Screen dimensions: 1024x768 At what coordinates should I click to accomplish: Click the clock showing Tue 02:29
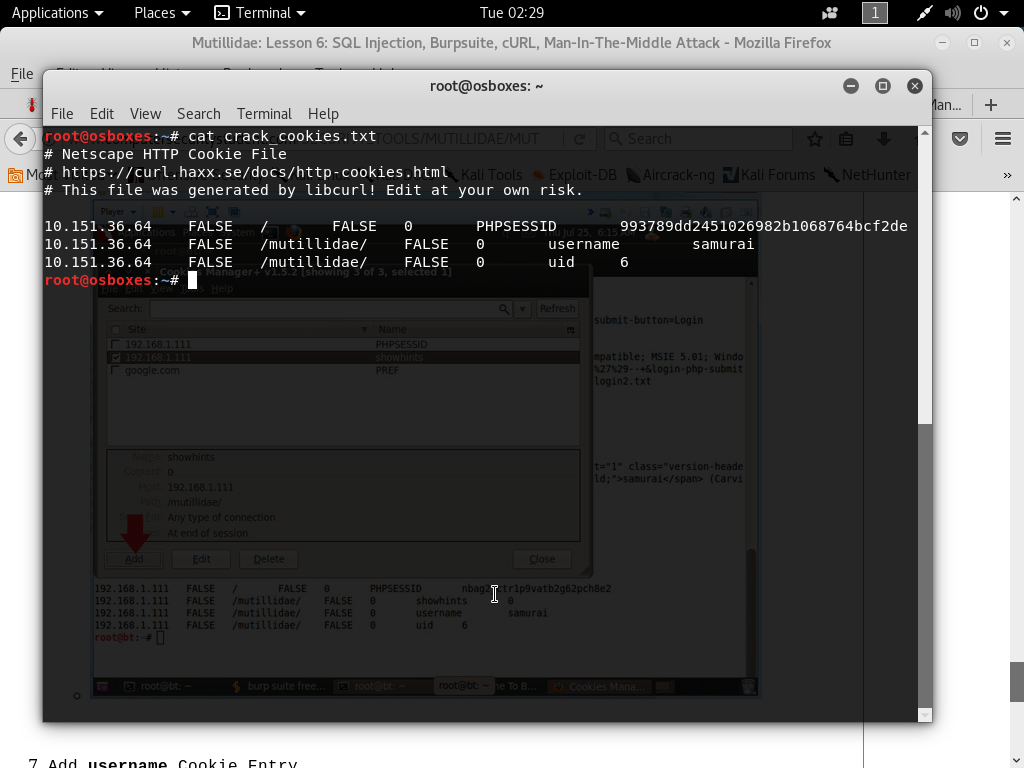(x=512, y=13)
